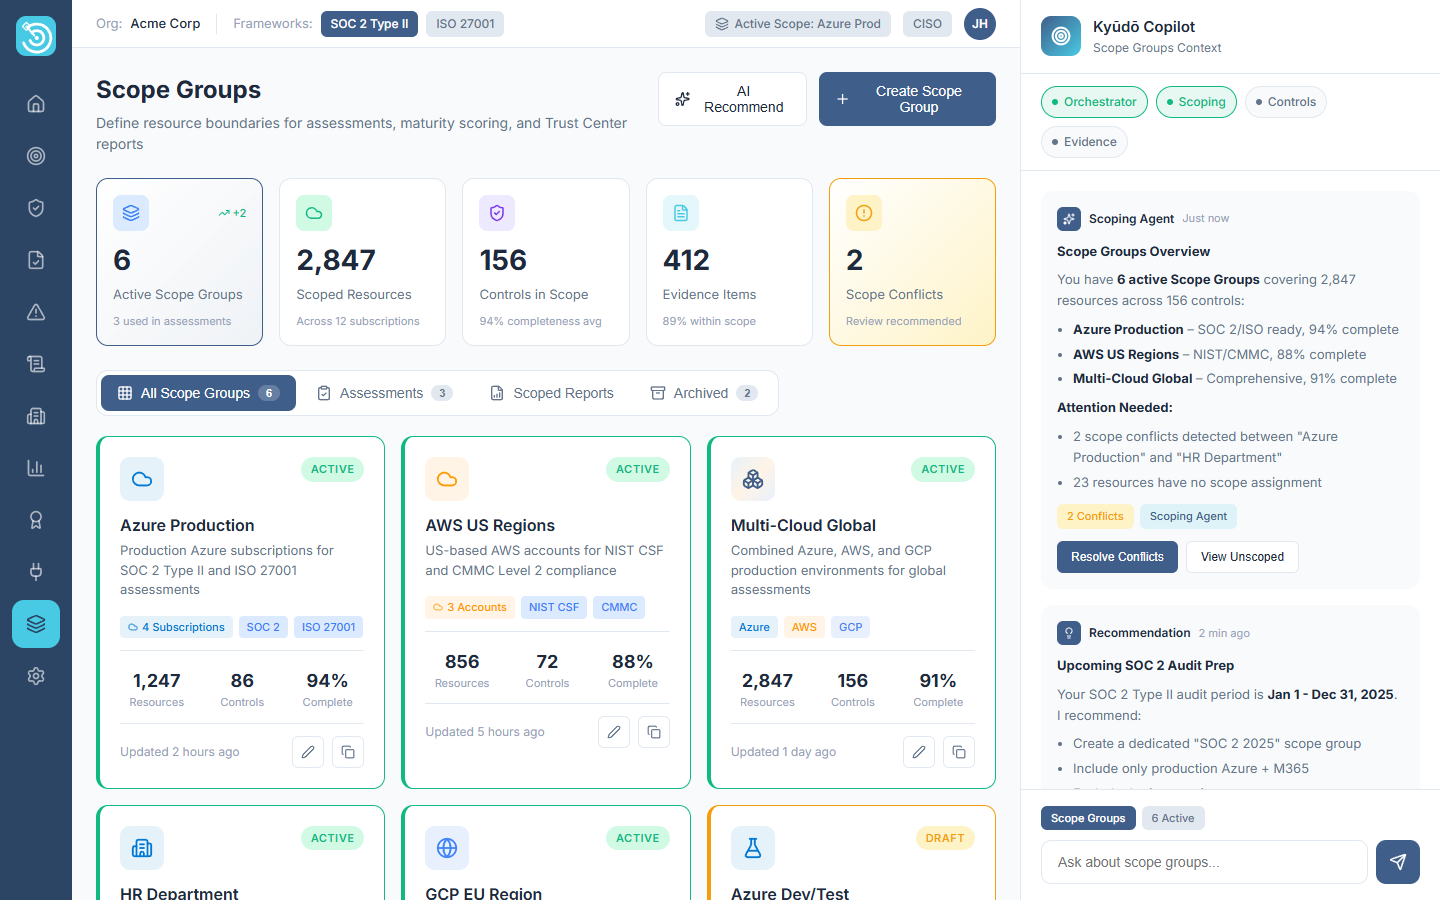Click the 3 Accounts tag
The height and width of the screenshot is (900, 1440).
[x=469, y=607]
